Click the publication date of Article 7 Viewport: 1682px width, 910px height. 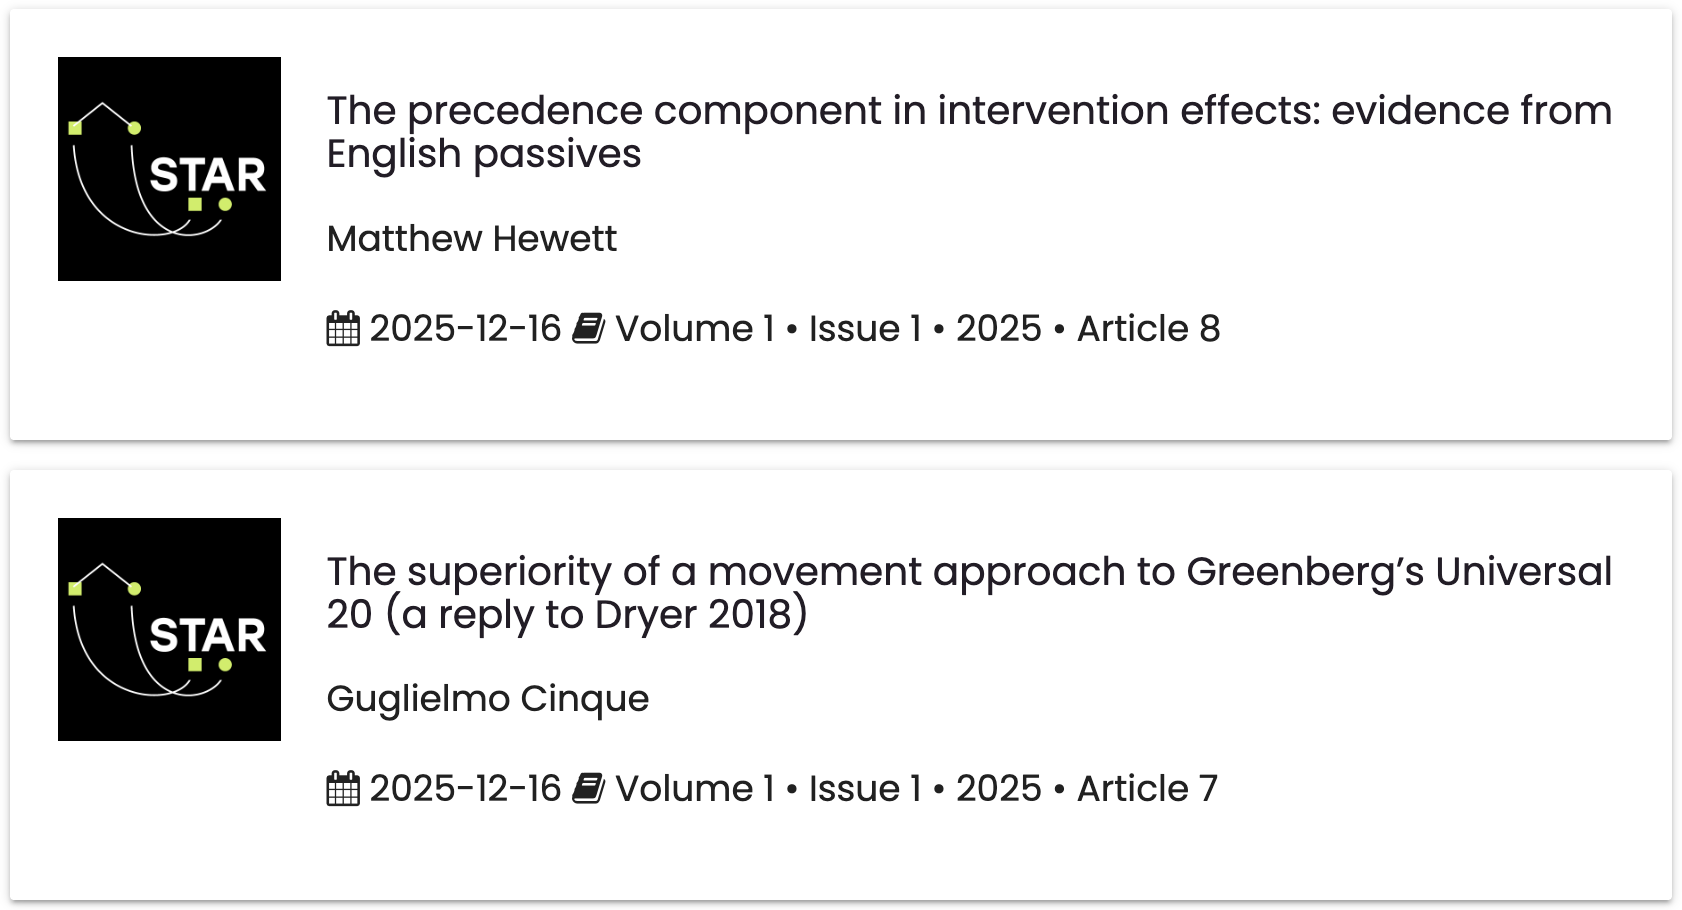point(465,789)
